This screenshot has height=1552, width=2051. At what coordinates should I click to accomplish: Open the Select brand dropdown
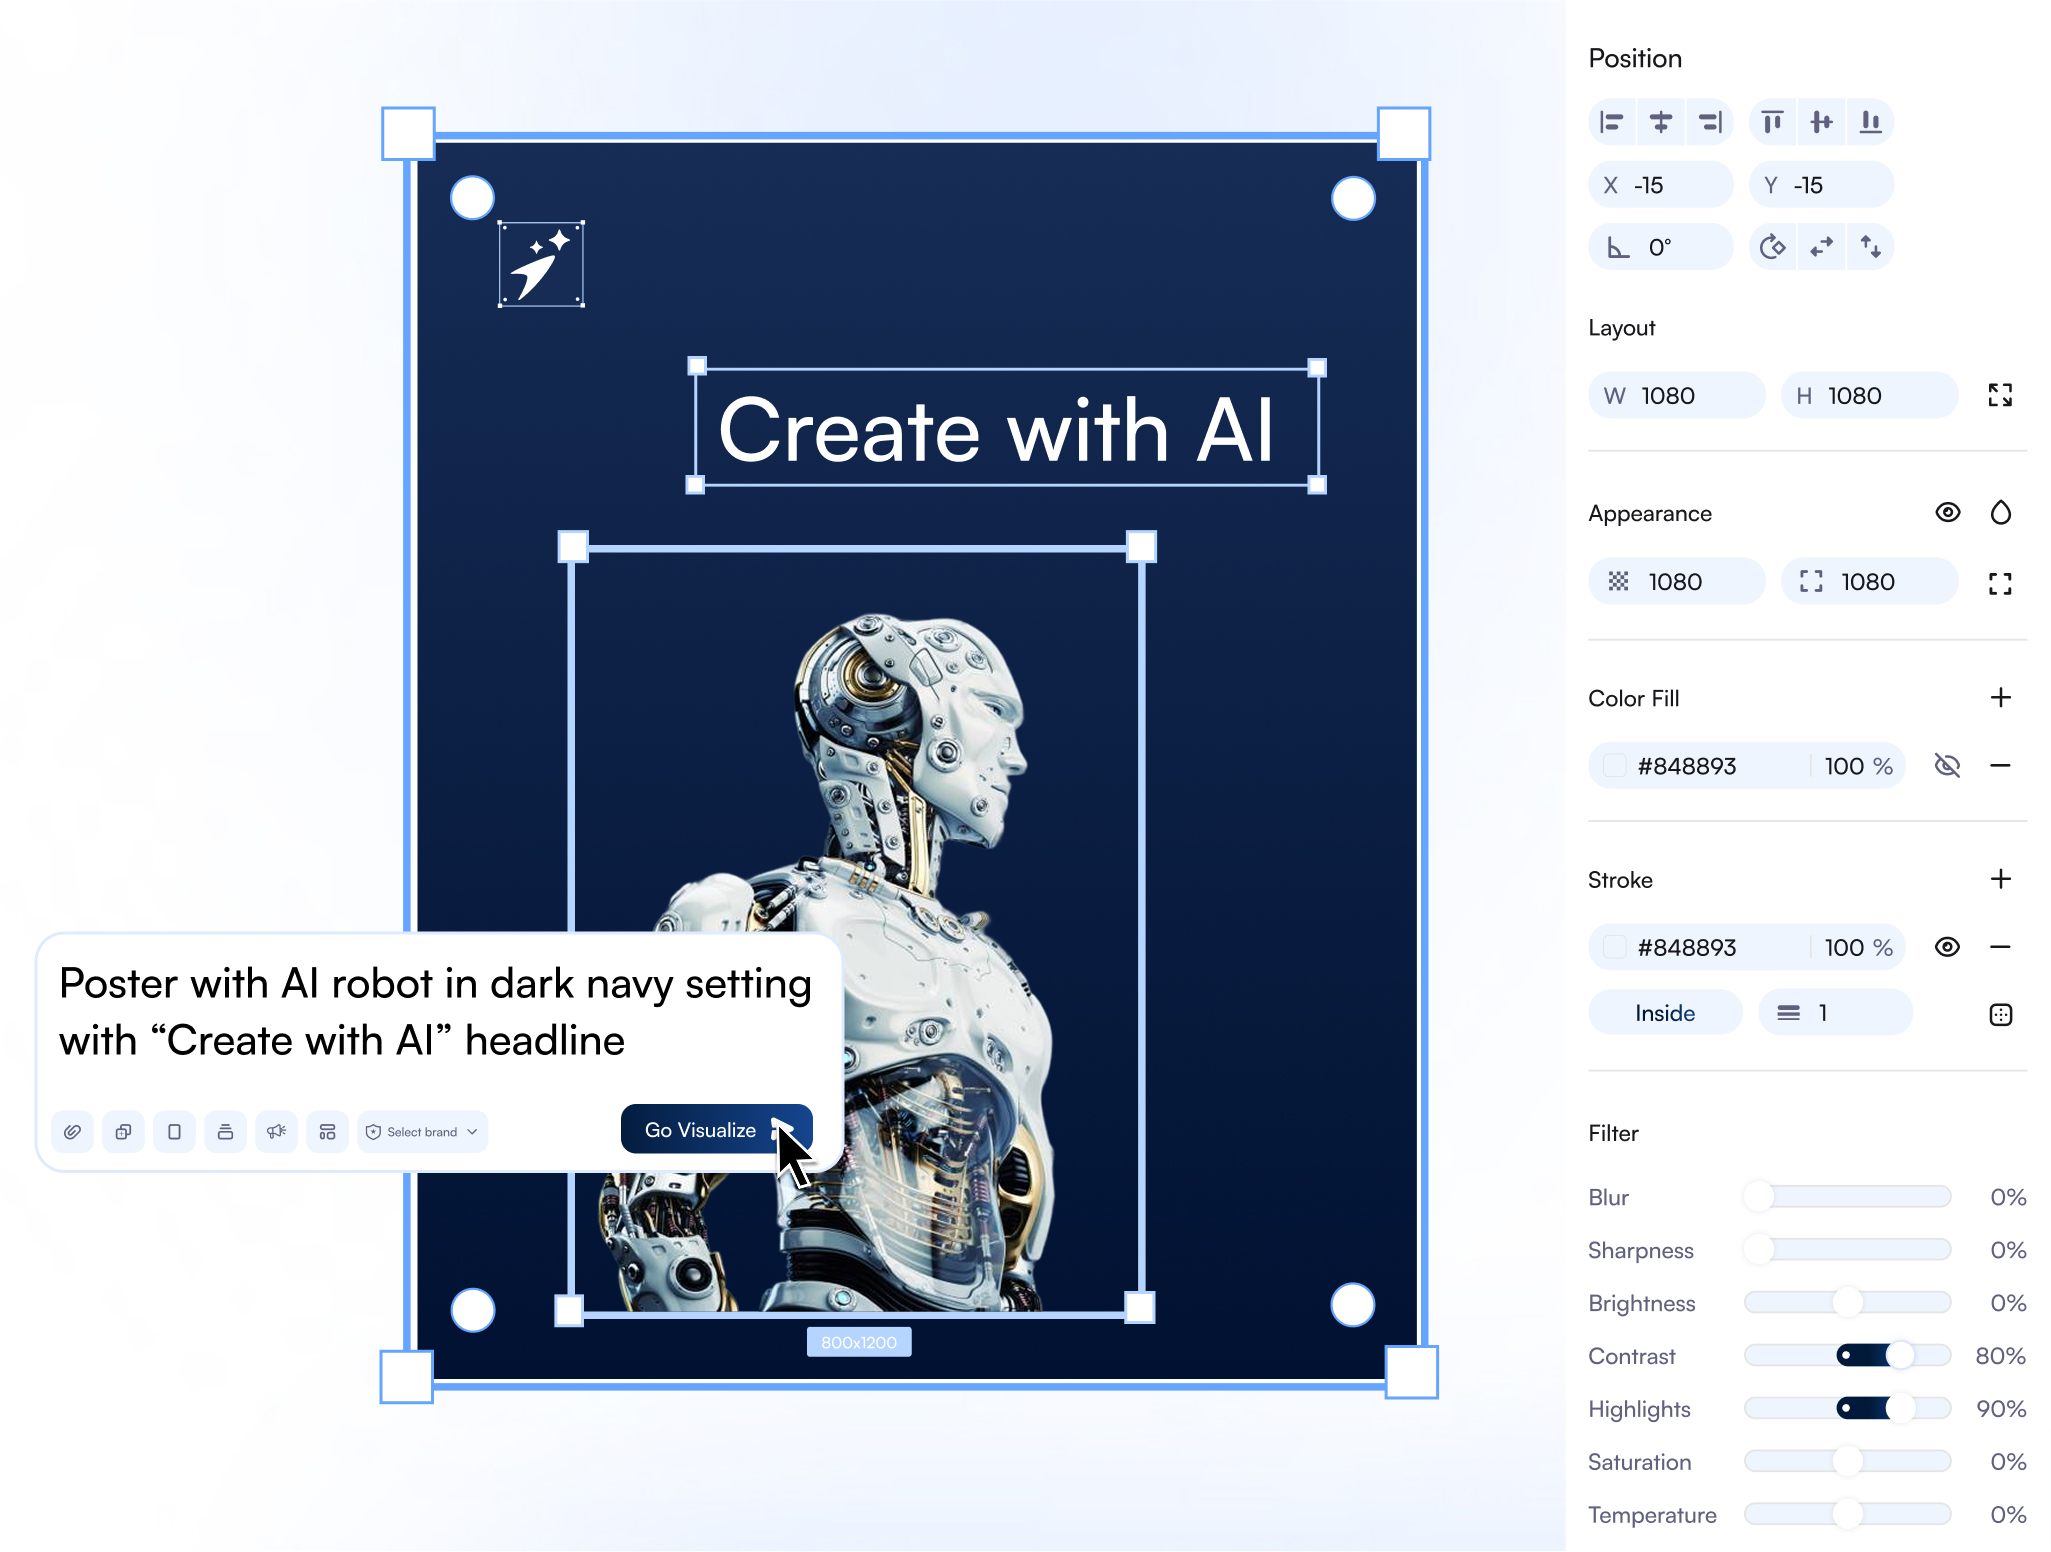pos(421,1131)
